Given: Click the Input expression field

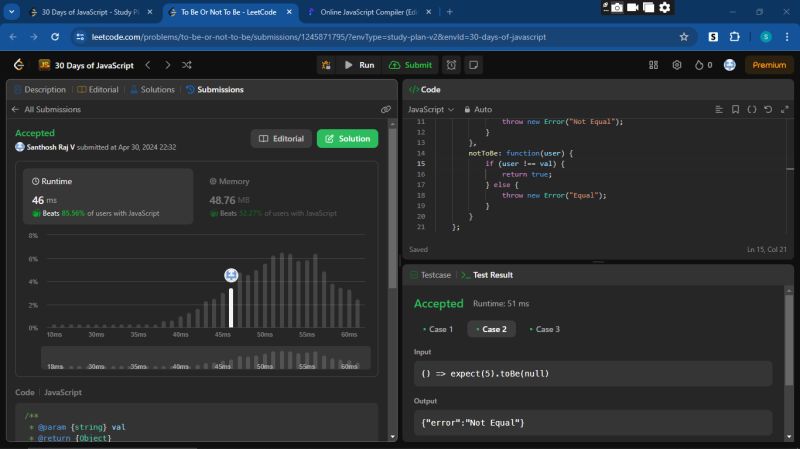Looking at the screenshot, I should click(593, 373).
